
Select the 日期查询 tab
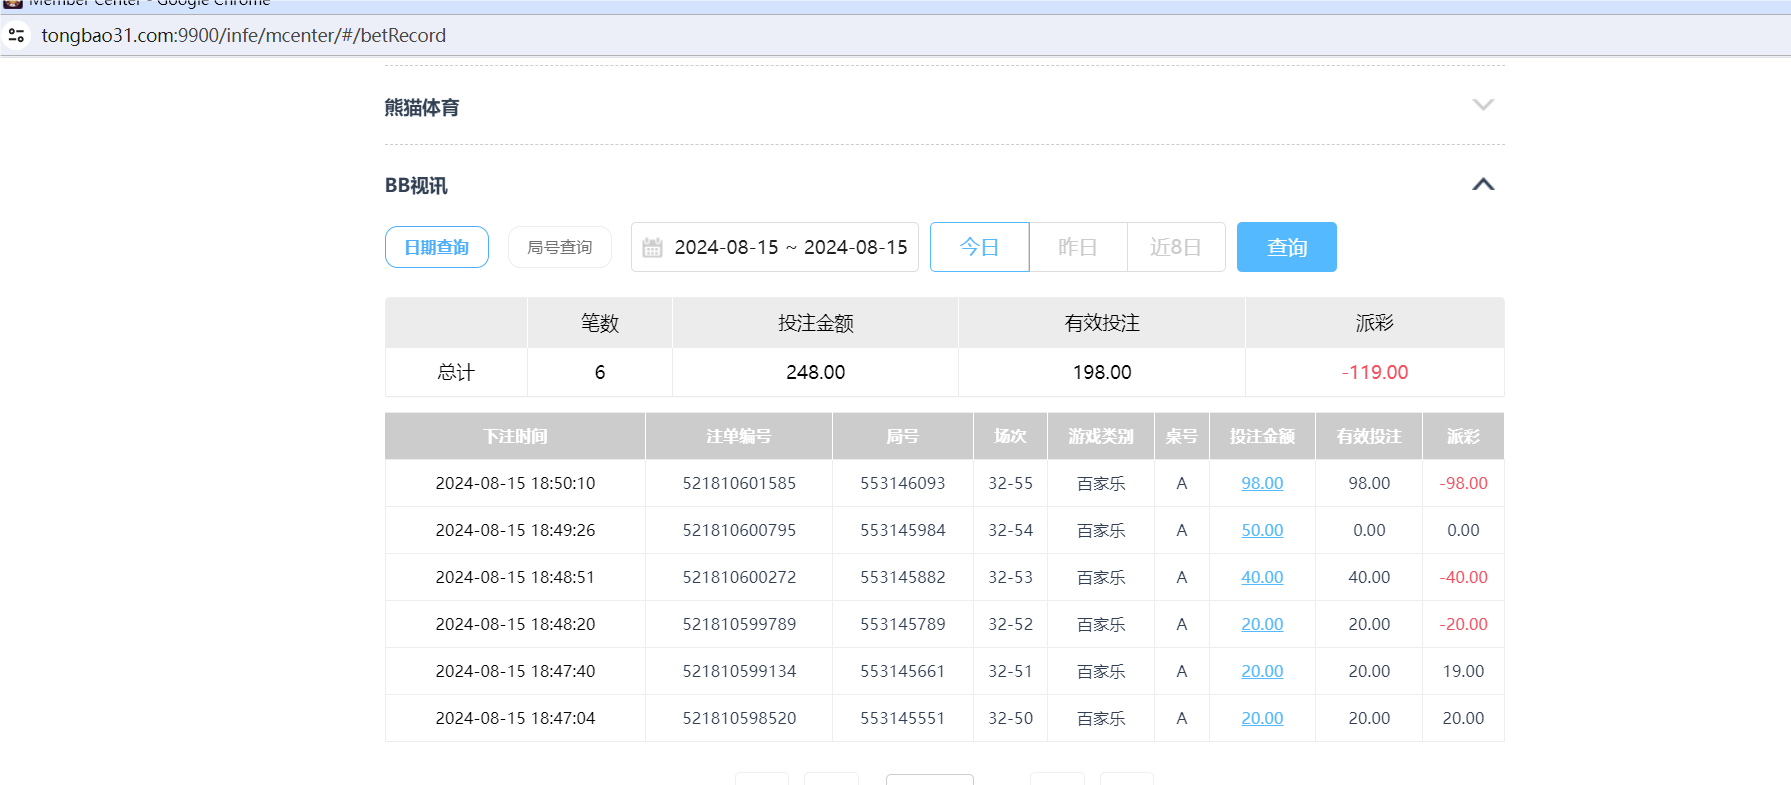pyautogui.click(x=437, y=247)
